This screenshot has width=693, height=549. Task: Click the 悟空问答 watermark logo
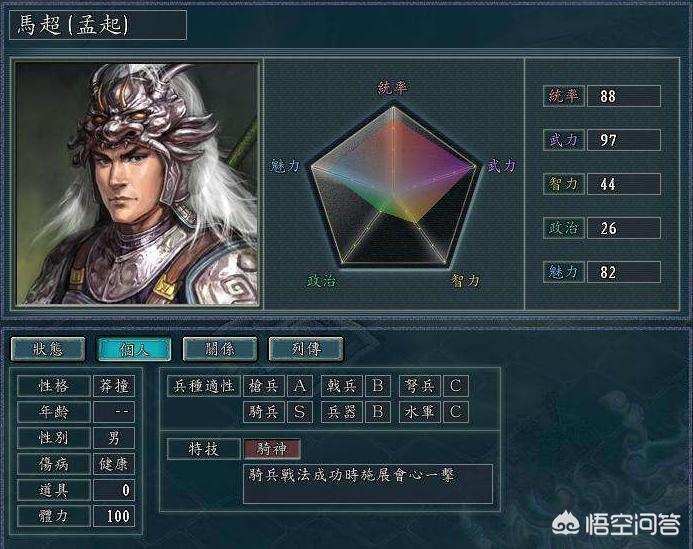pos(616,523)
